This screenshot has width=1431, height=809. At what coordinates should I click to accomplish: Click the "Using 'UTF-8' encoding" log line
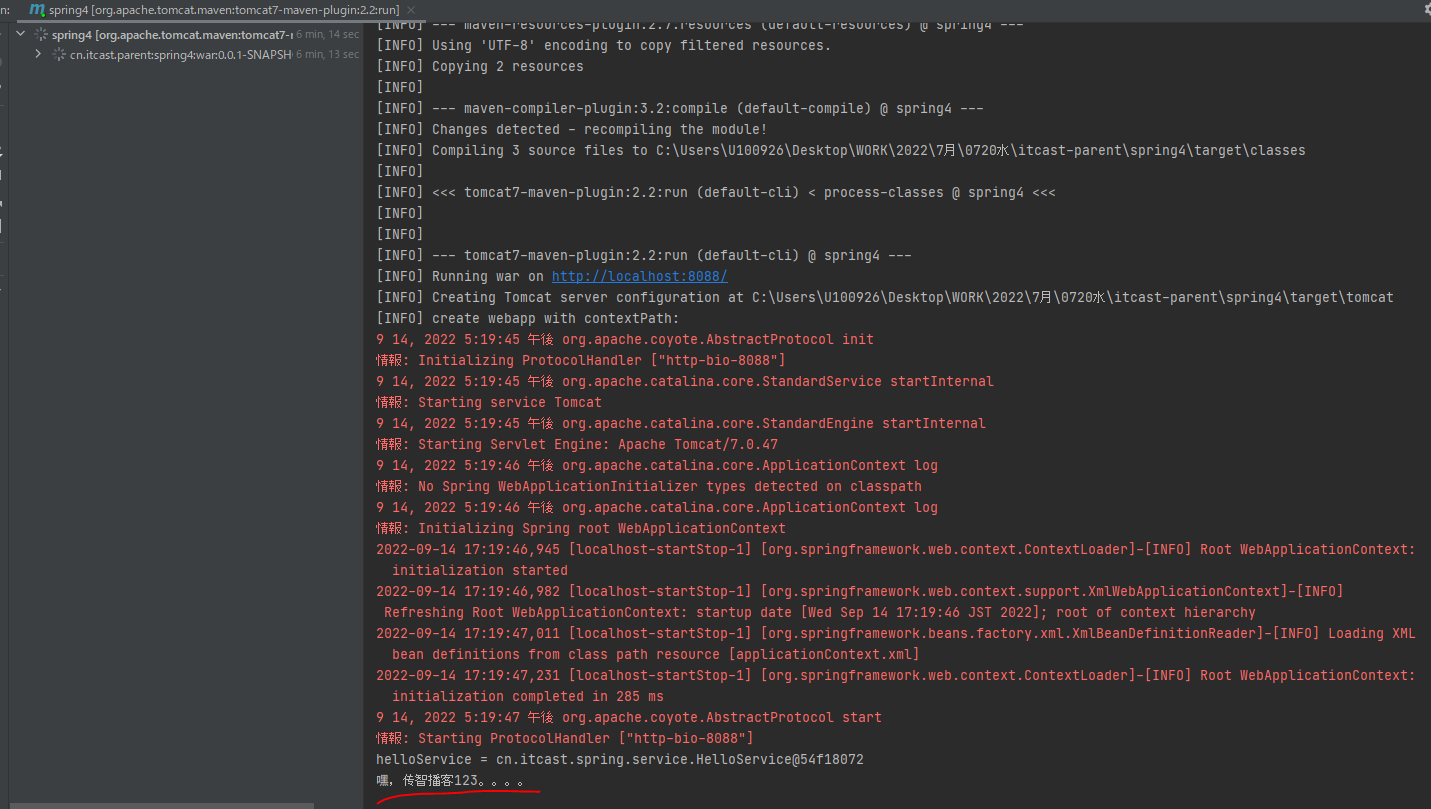pyautogui.click(x=603, y=45)
